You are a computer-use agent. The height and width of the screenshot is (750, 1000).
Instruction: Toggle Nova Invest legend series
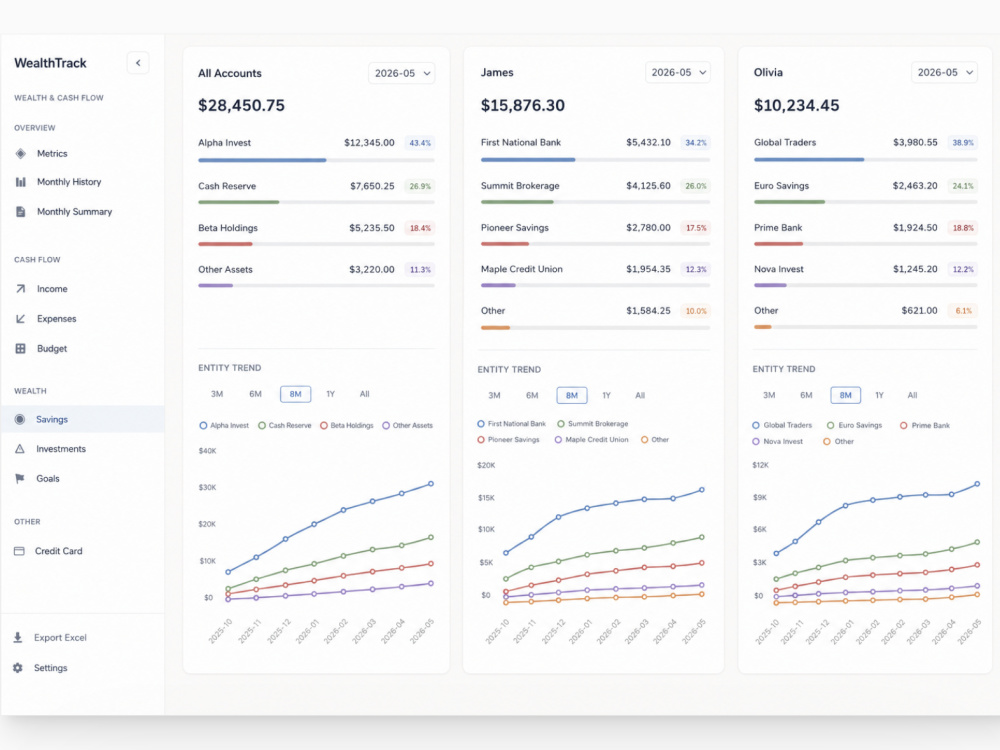pos(777,441)
